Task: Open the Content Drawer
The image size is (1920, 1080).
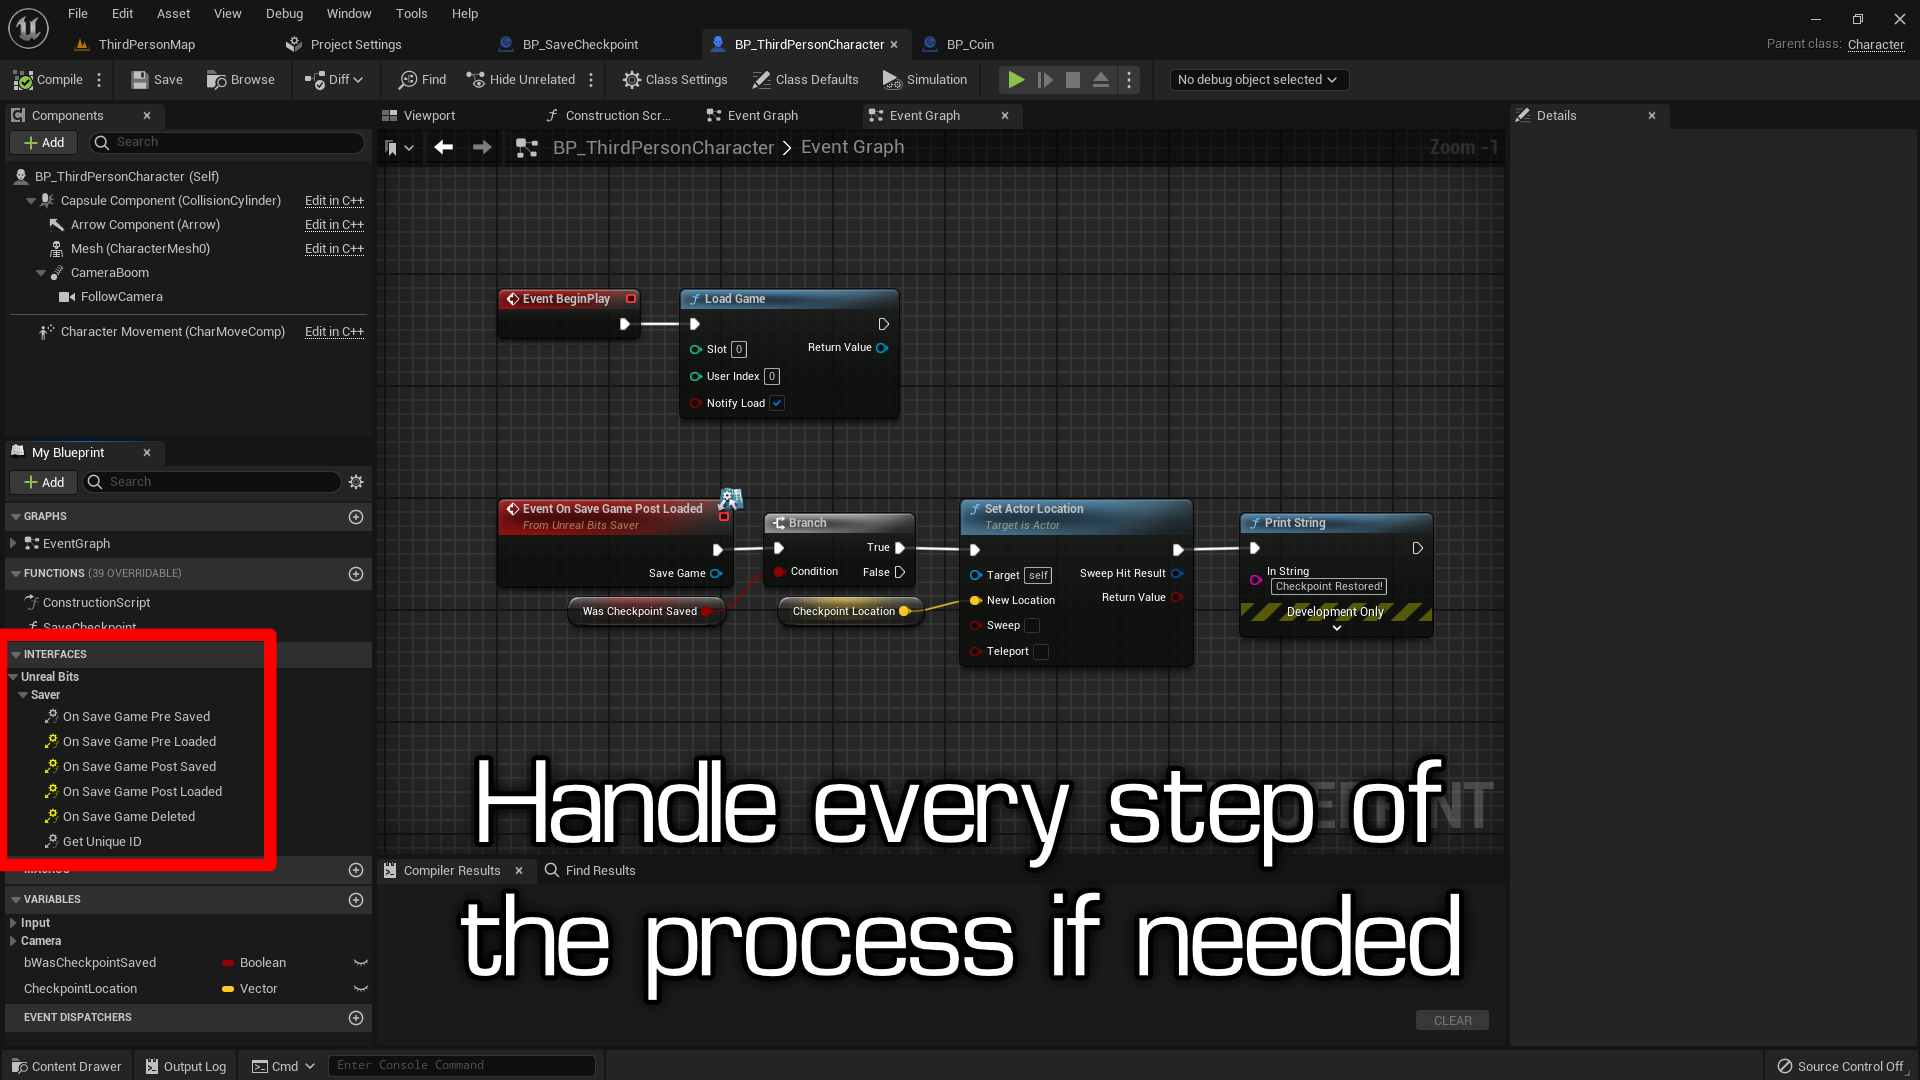Action: pos(66,1065)
